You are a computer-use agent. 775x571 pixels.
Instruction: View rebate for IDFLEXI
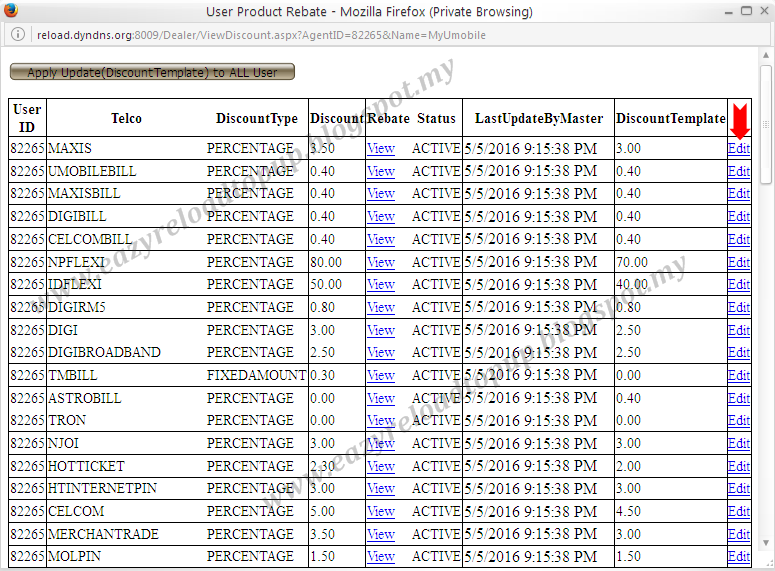tap(381, 284)
